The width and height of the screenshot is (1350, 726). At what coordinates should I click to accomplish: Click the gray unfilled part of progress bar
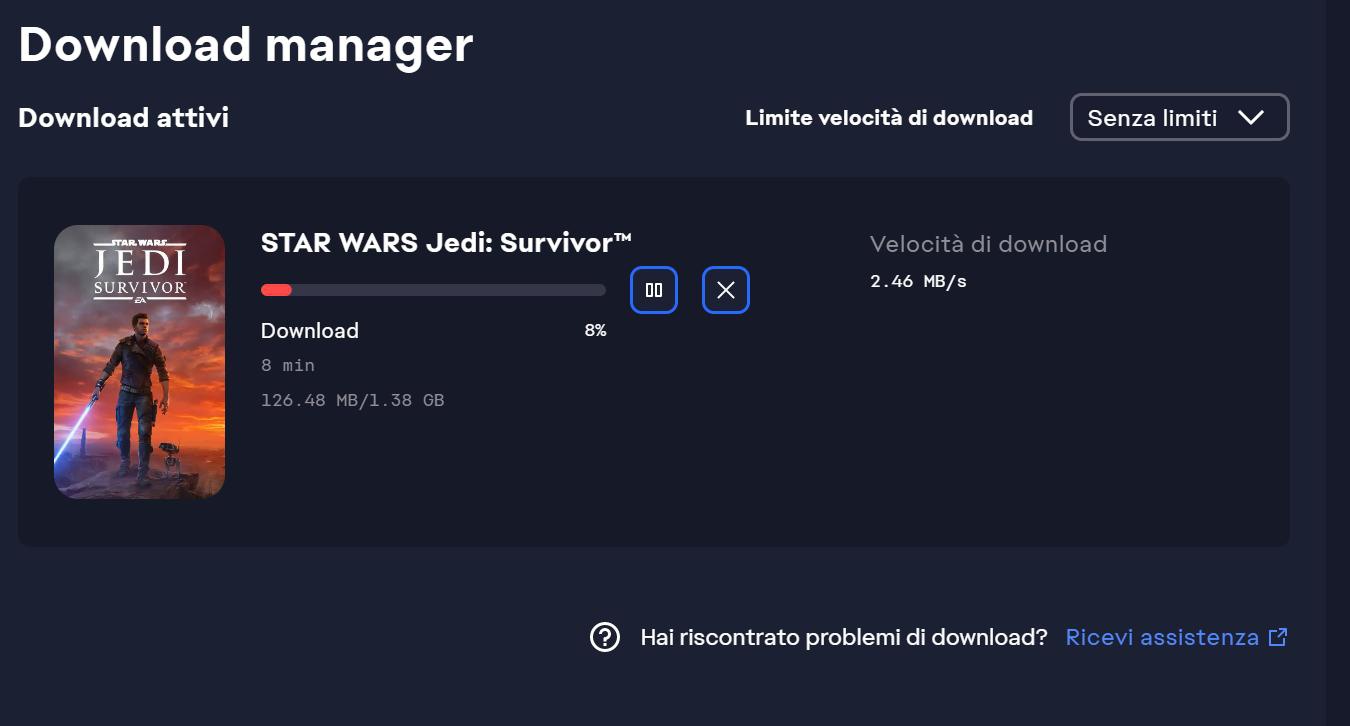pos(450,290)
